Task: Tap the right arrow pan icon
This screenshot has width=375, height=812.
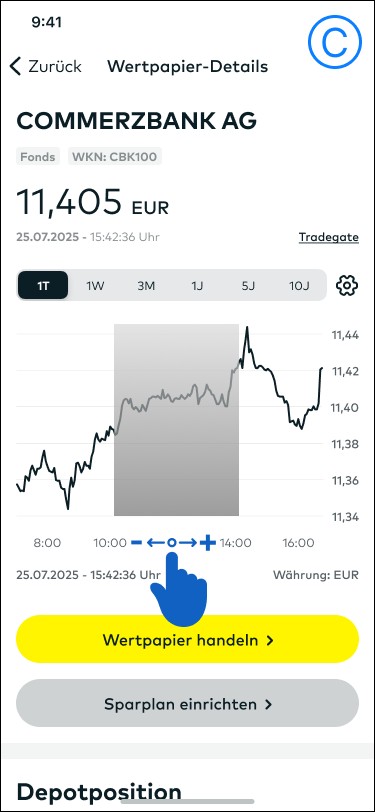Action: coord(188,543)
